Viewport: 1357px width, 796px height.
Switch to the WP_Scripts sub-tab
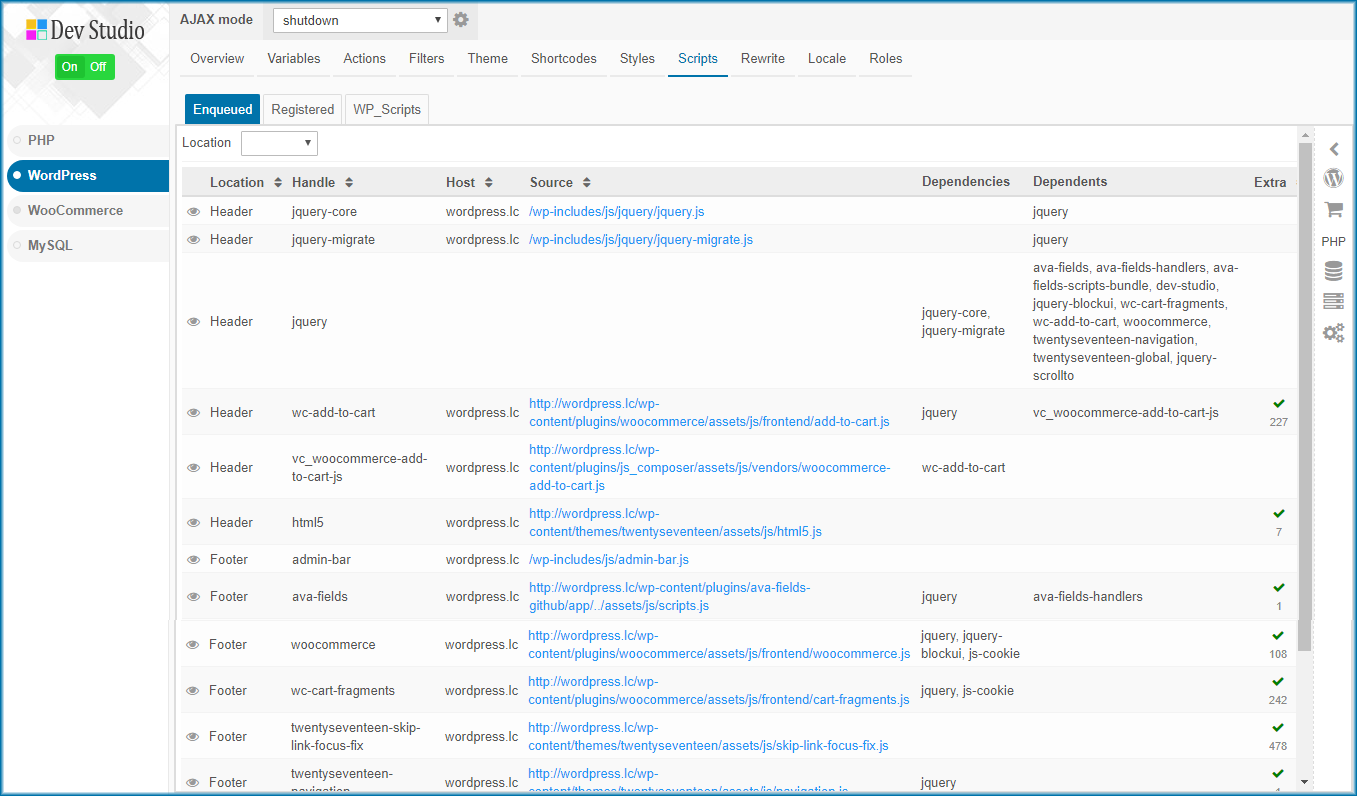pos(387,109)
